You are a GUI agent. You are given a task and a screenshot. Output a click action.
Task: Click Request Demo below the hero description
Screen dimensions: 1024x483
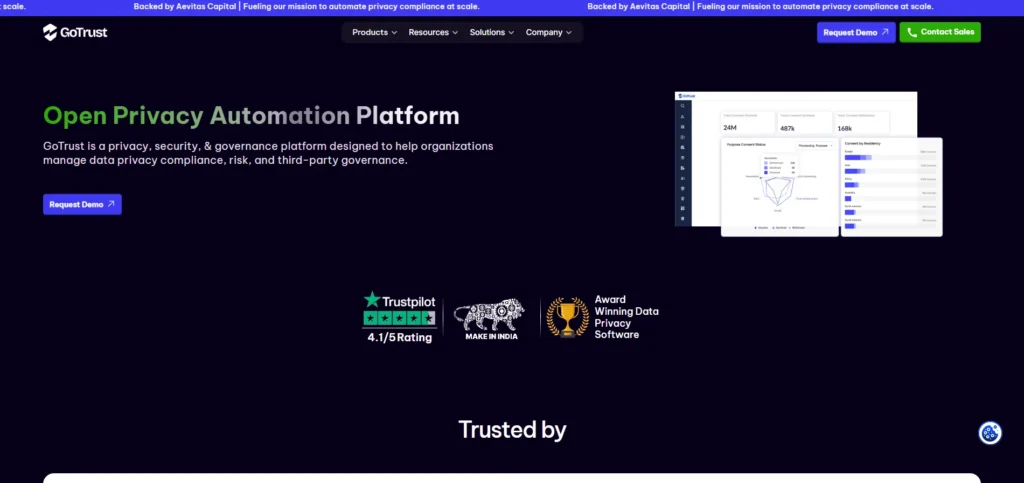[82, 204]
